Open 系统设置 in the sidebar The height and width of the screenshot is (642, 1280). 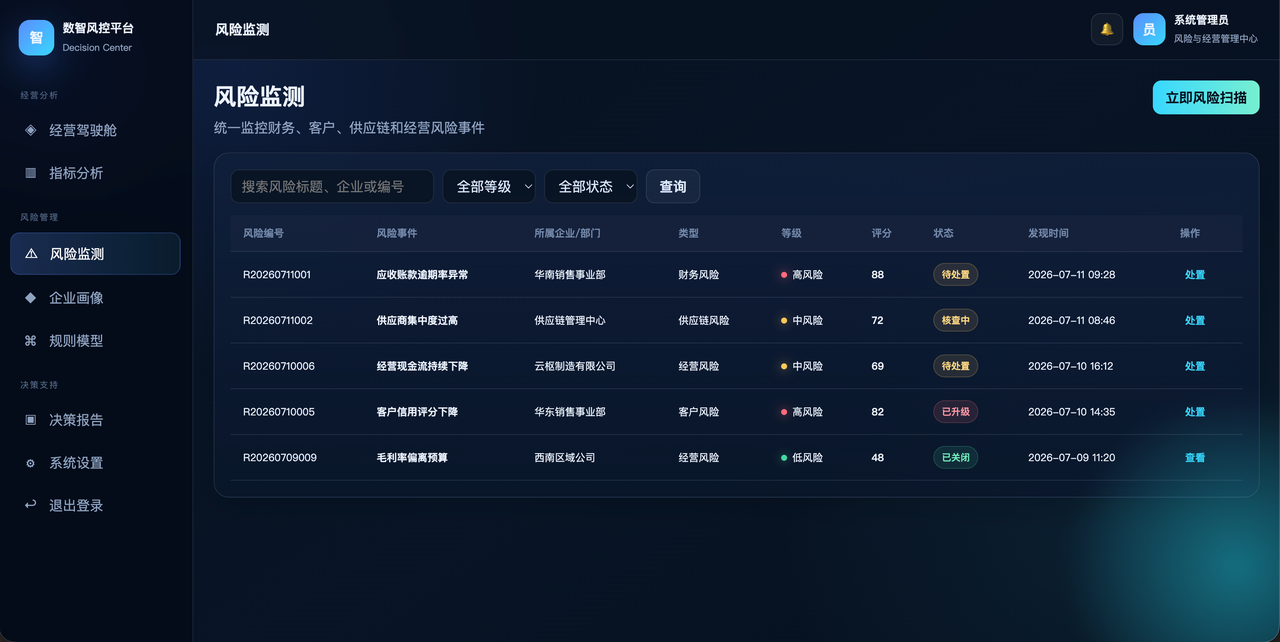pyautogui.click(x=95, y=463)
